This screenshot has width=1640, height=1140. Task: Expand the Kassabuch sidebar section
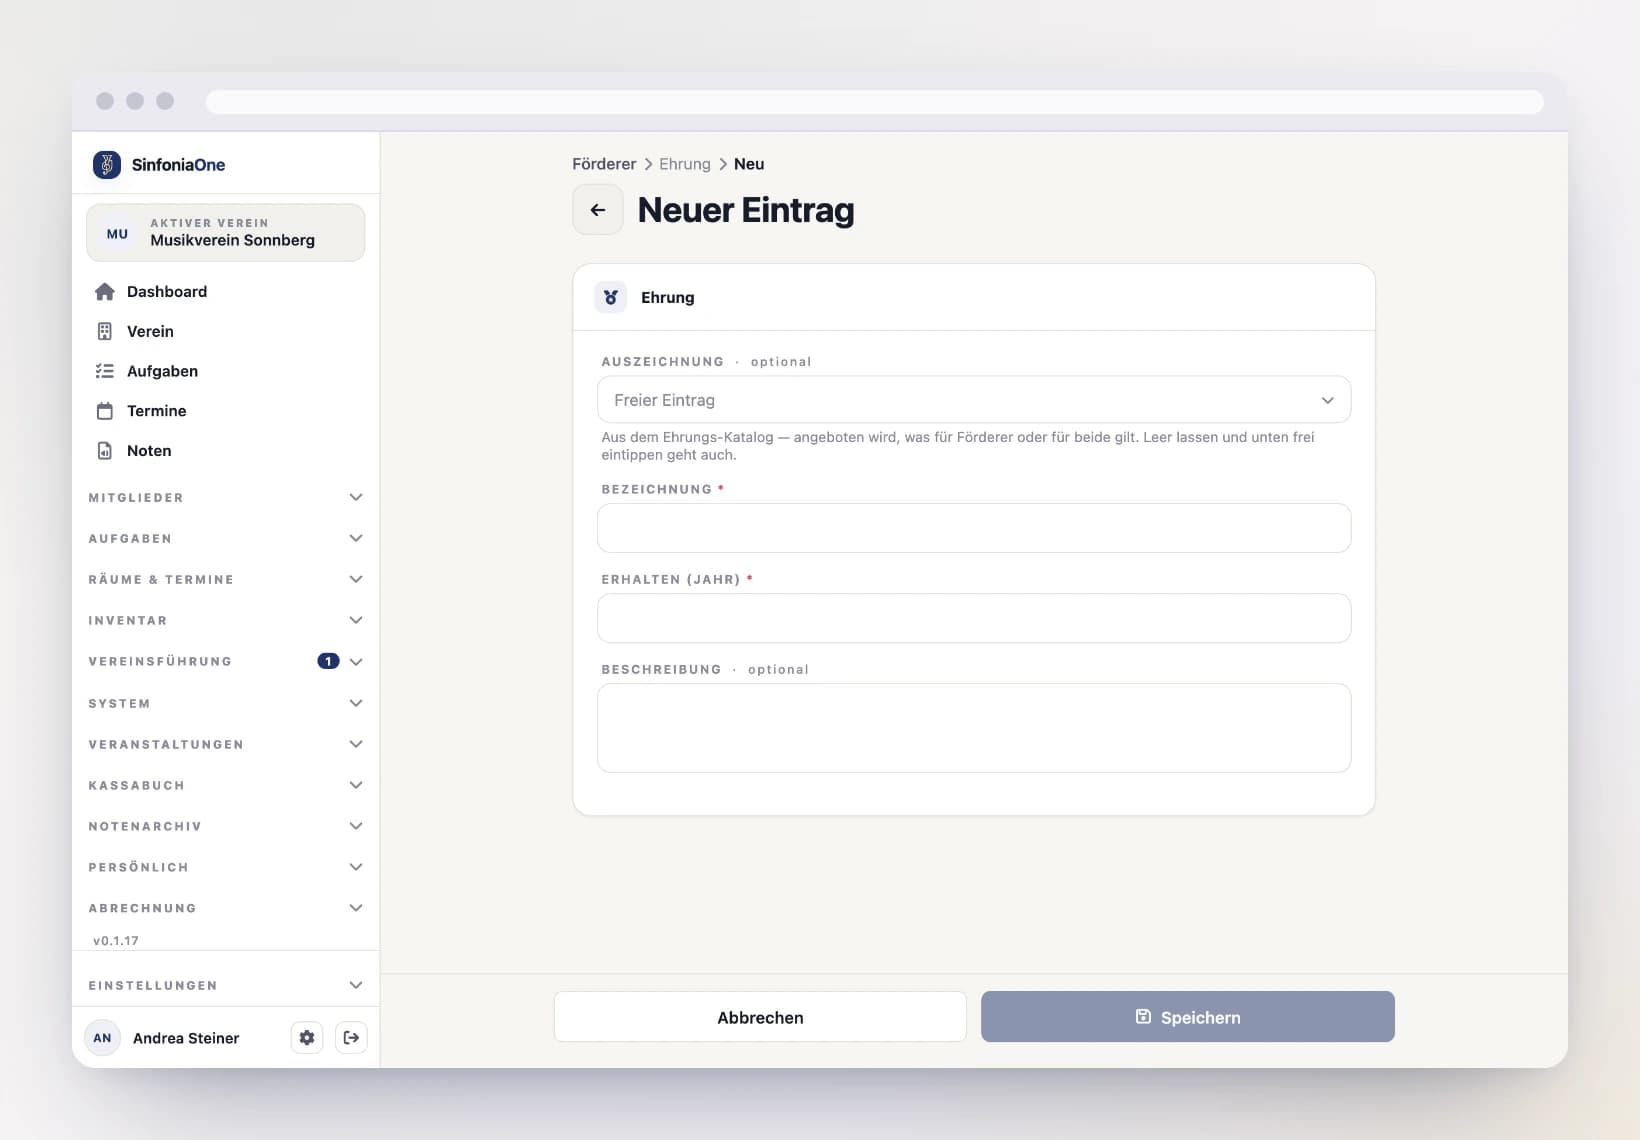226,785
